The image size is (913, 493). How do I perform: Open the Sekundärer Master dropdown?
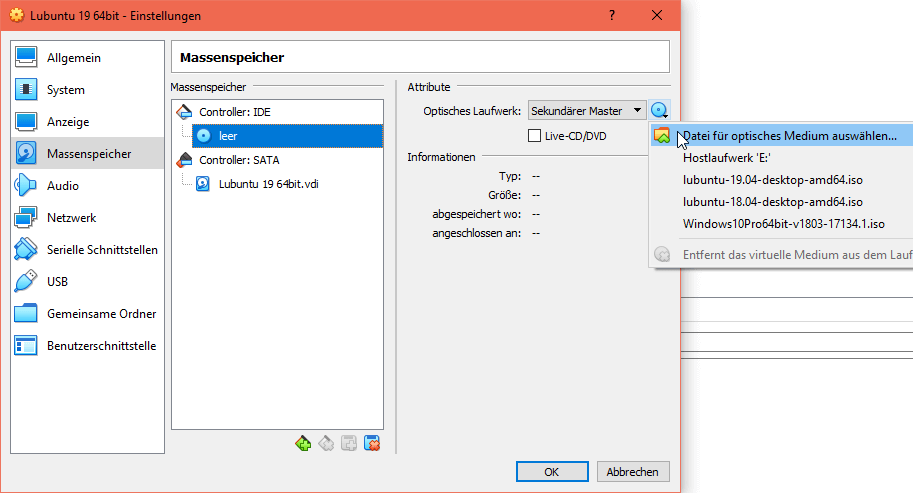pyautogui.click(x=587, y=111)
